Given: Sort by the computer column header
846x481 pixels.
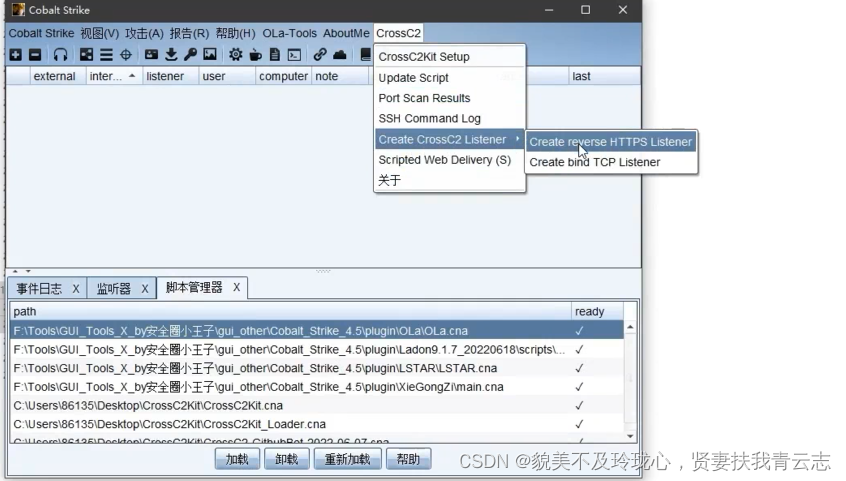Looking at the screenshot, I should pos(283,77).
